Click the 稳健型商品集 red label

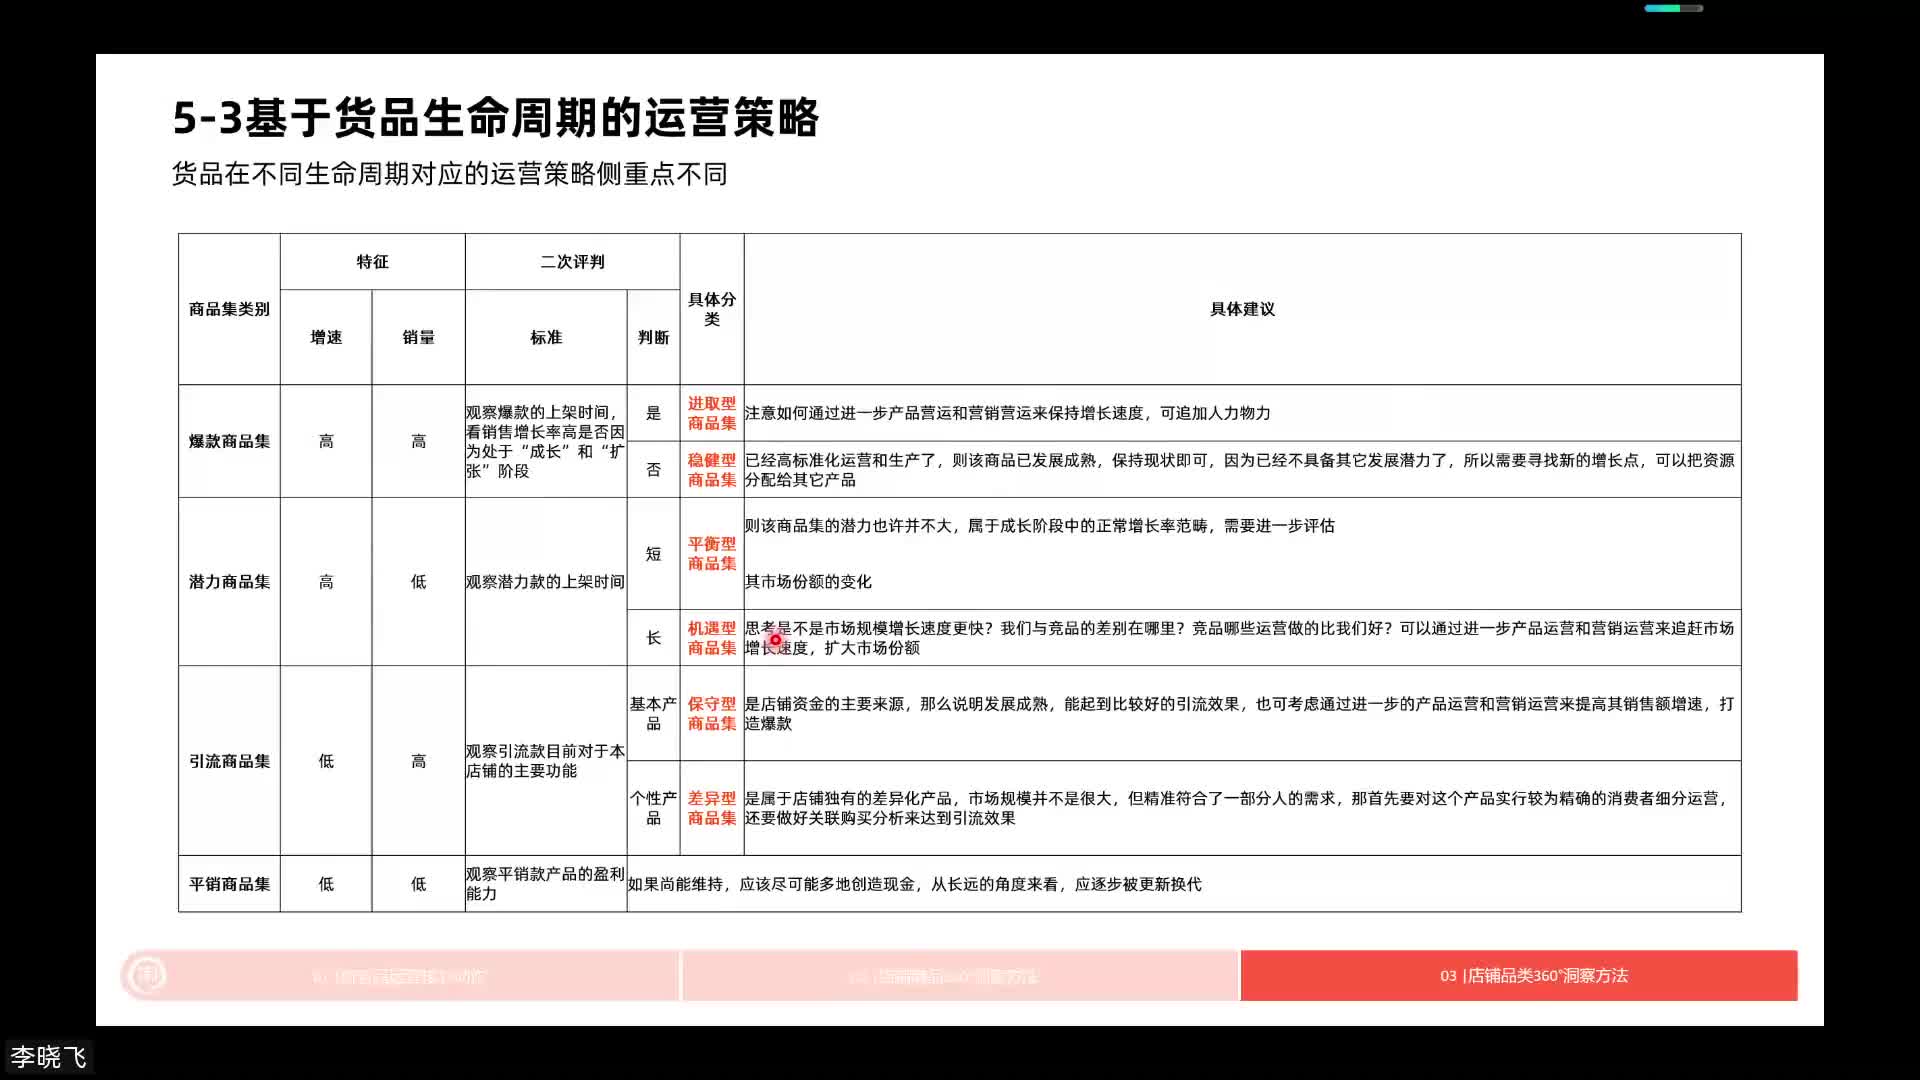pos(710,470)
